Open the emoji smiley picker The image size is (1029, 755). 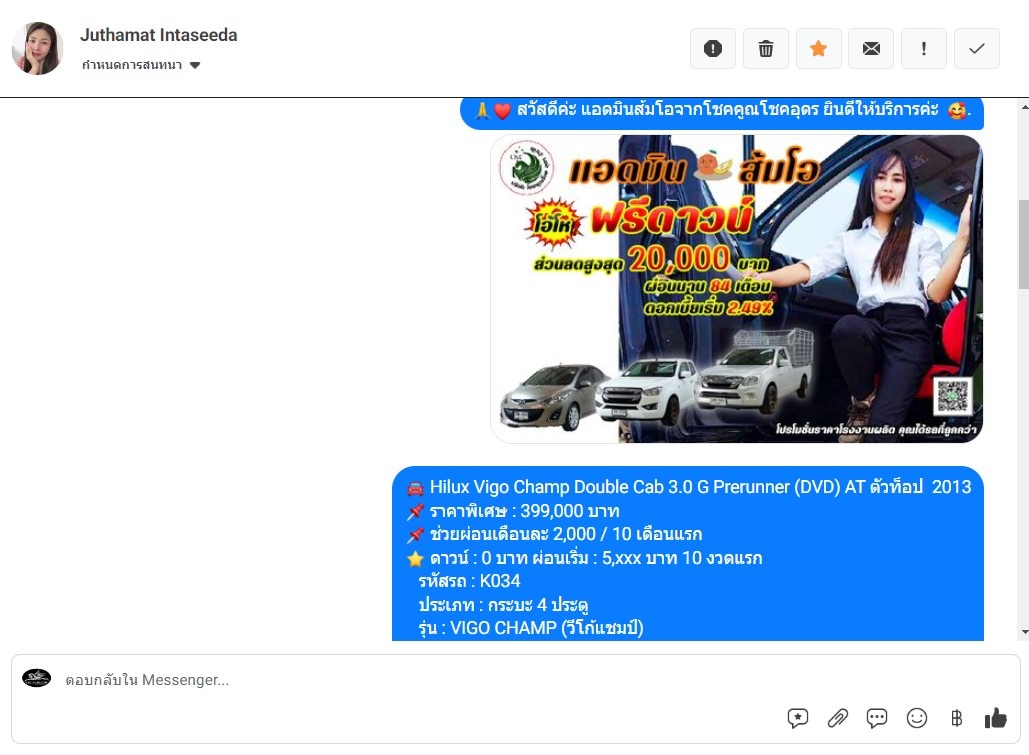click(917, 718)
